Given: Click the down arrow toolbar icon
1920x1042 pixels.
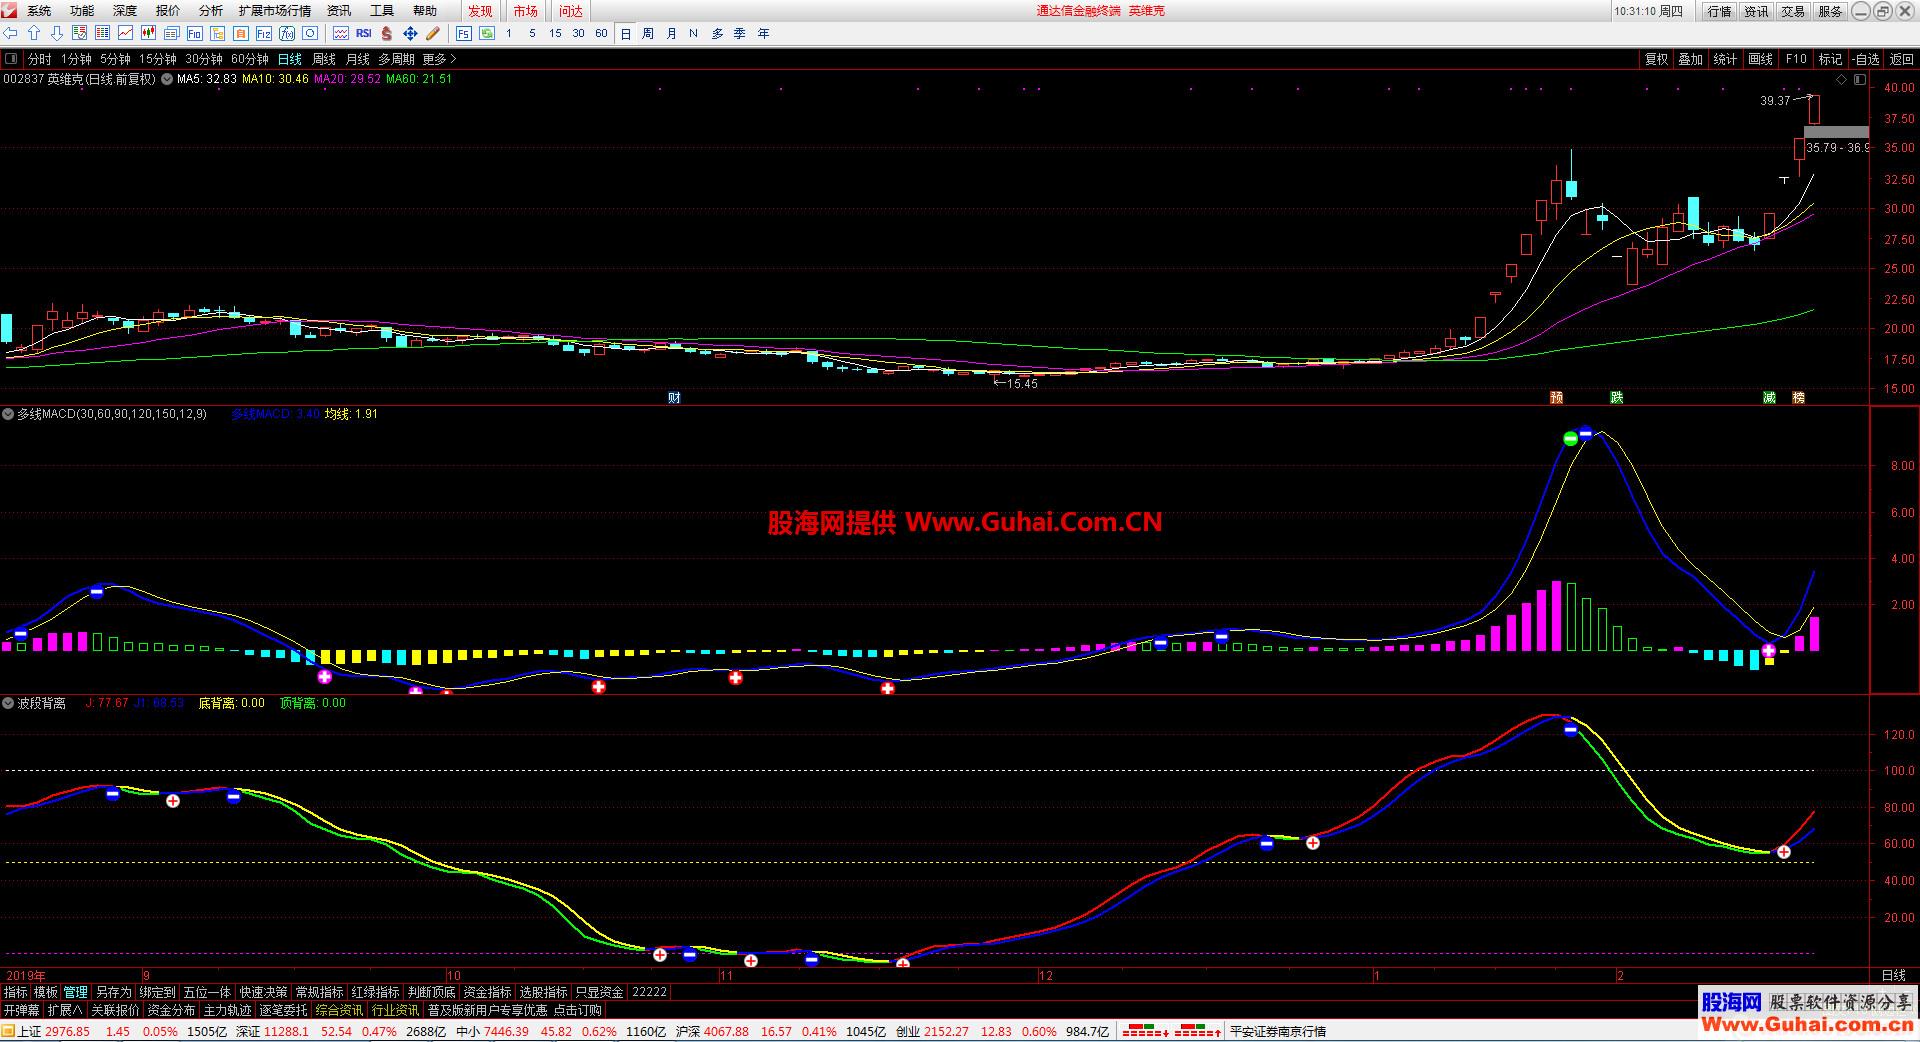Looking at the screenshot, I should point(57,34).
